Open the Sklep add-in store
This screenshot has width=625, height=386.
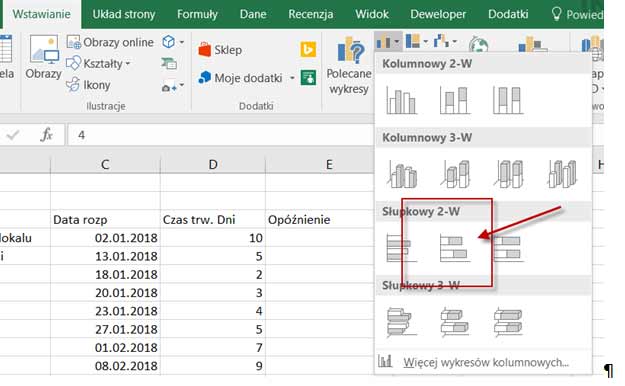tap(220, 50)
